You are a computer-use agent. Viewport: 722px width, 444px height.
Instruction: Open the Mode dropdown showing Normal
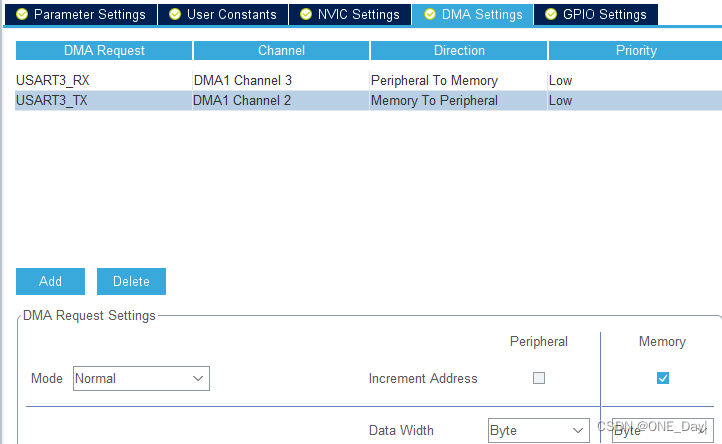pos(141,379)
